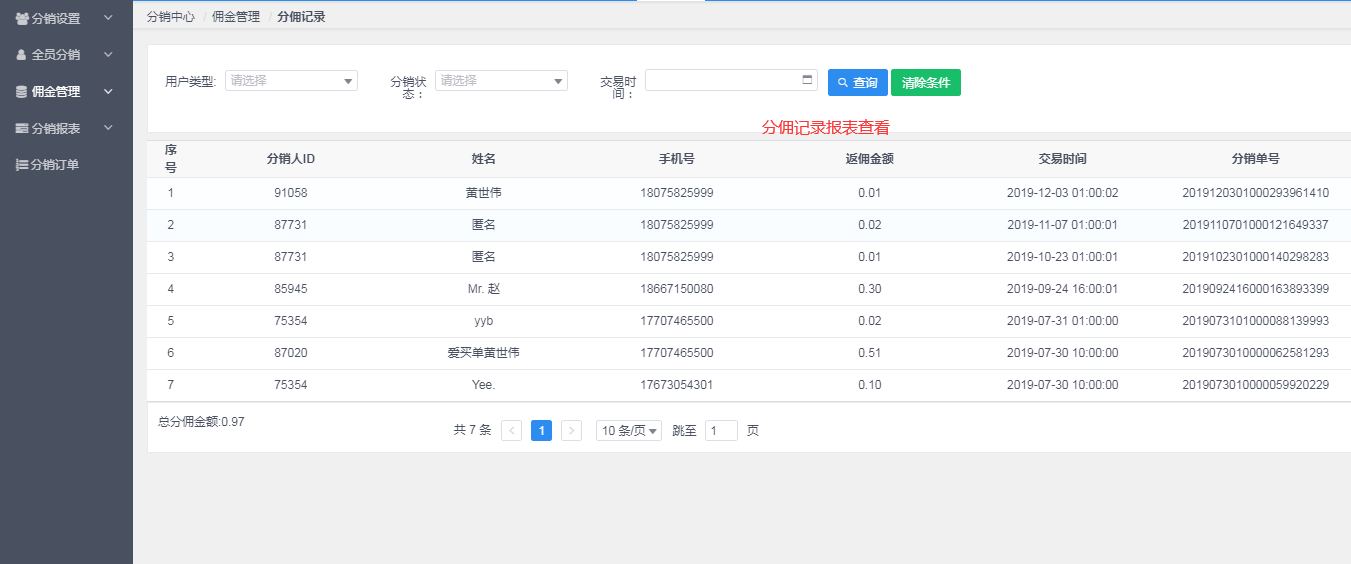The height and width of the screenshot is (564, 1351).
Task: Click the 返佣金额 value 0.30
Action: point(869,289)
